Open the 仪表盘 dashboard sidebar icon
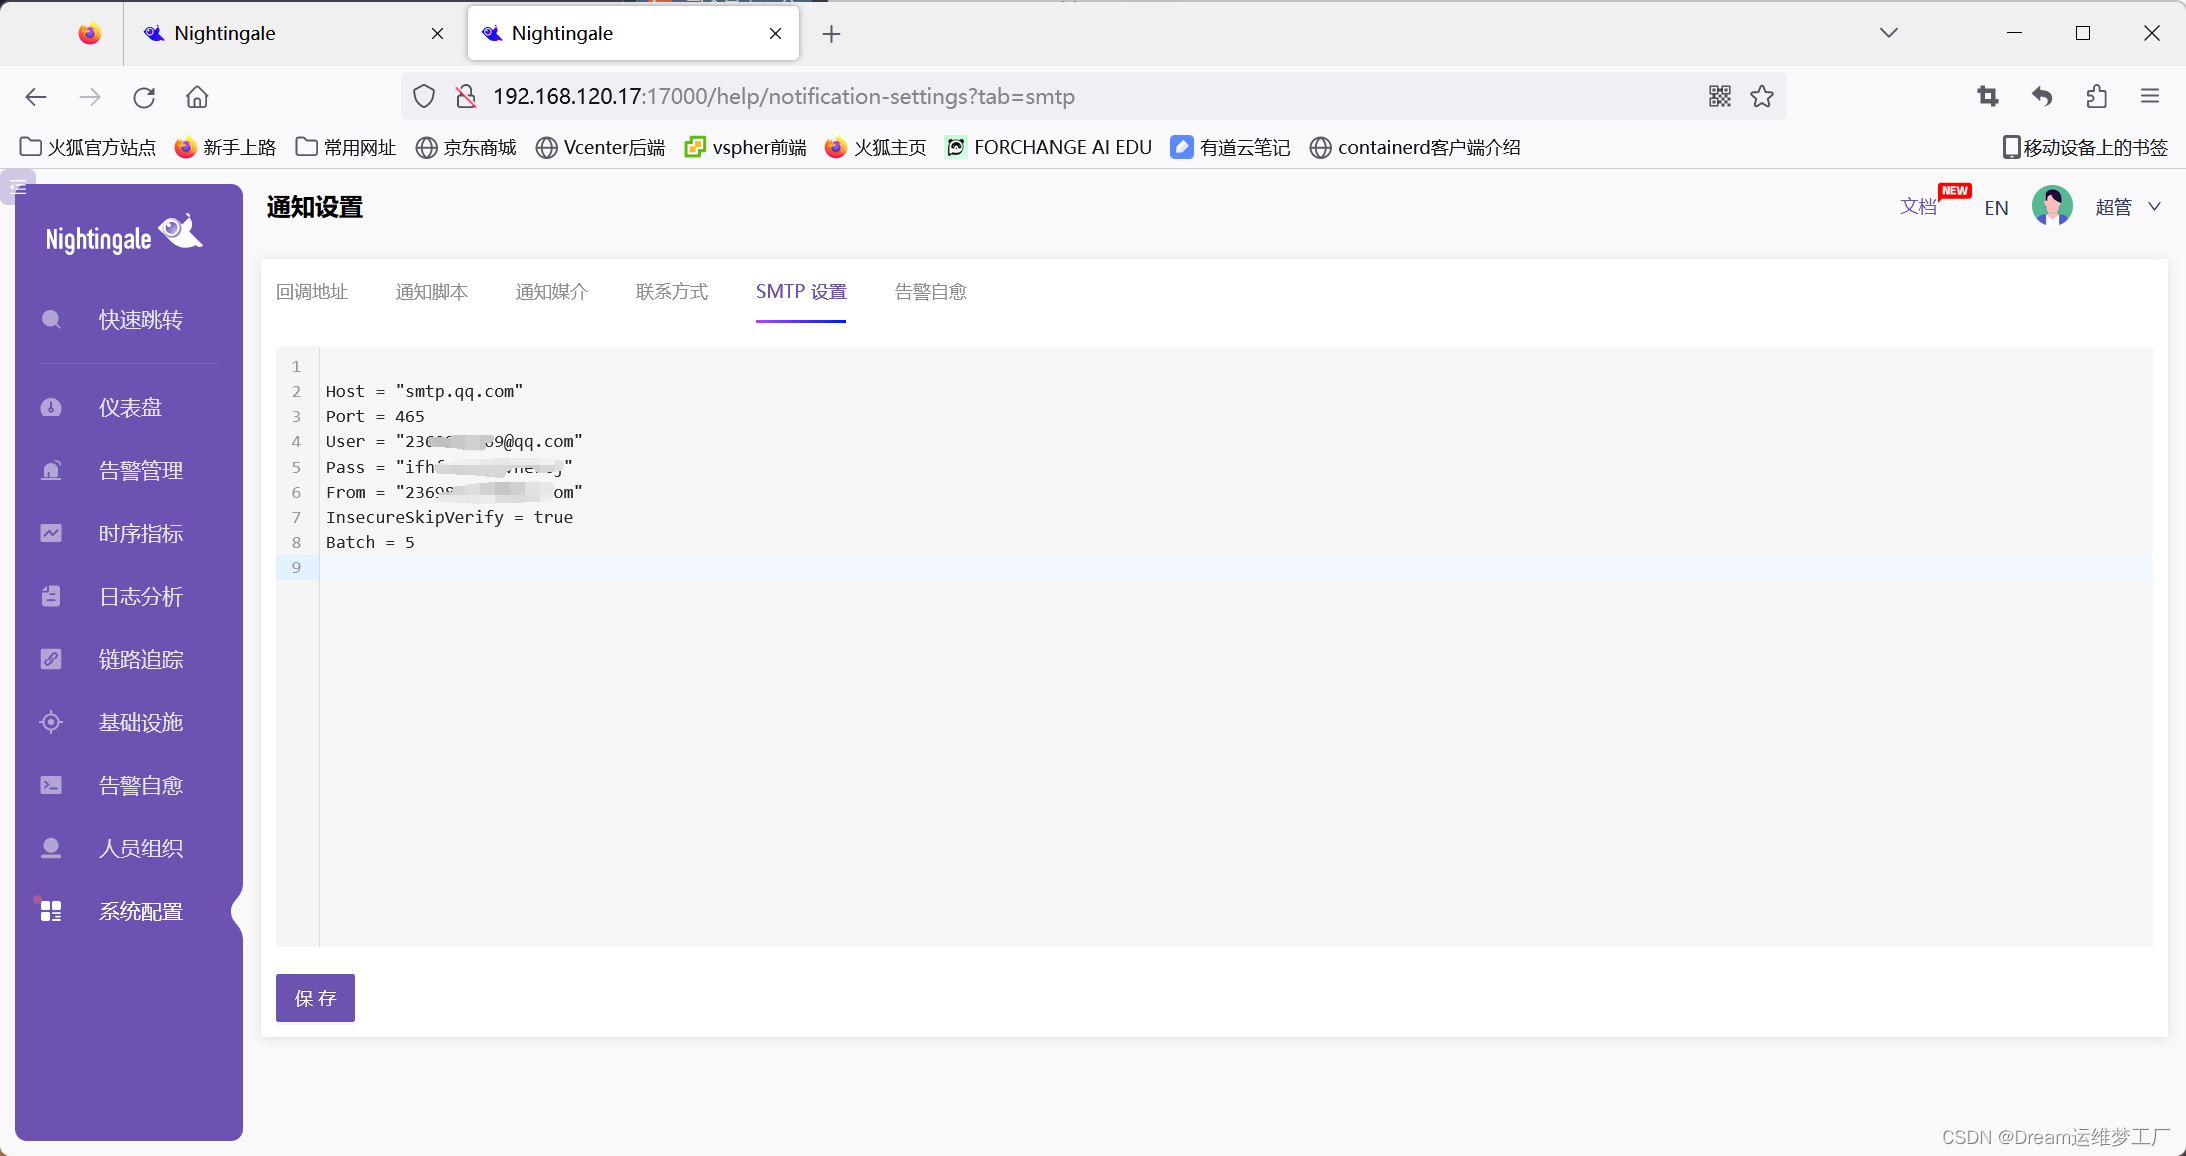 click(x=51, y=408)
